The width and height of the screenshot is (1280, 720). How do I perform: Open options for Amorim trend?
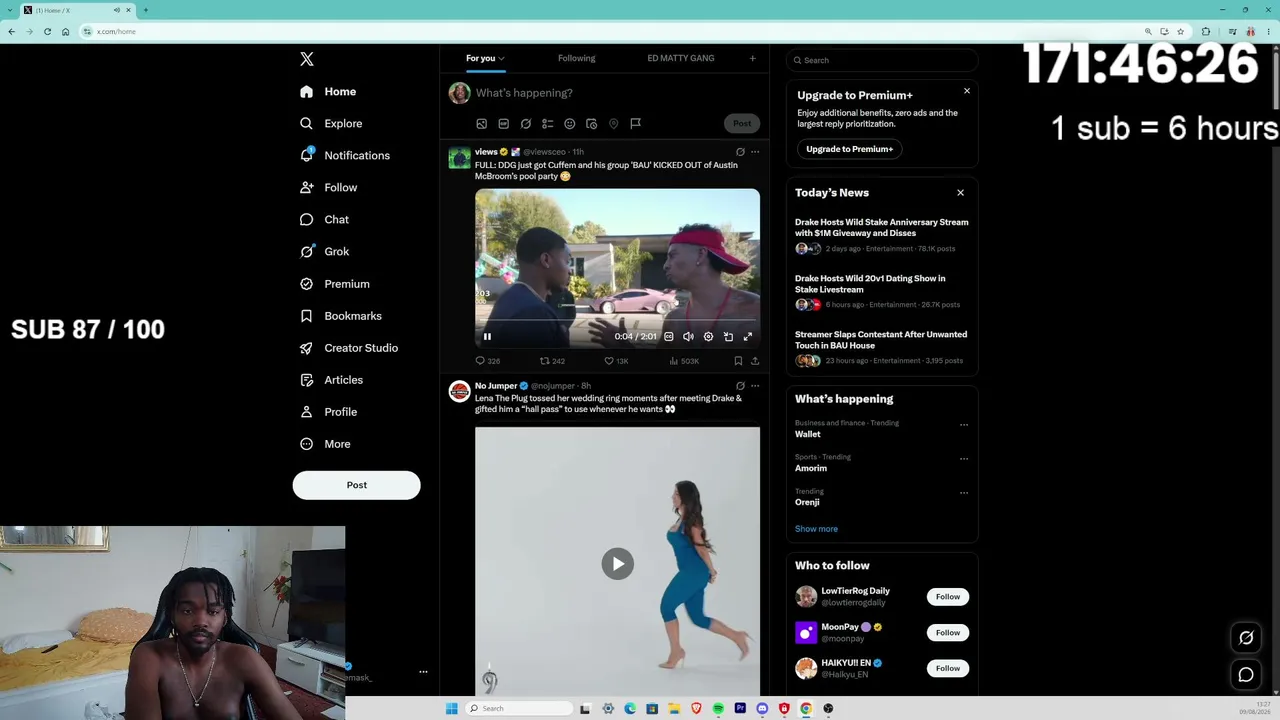point(964,459)
